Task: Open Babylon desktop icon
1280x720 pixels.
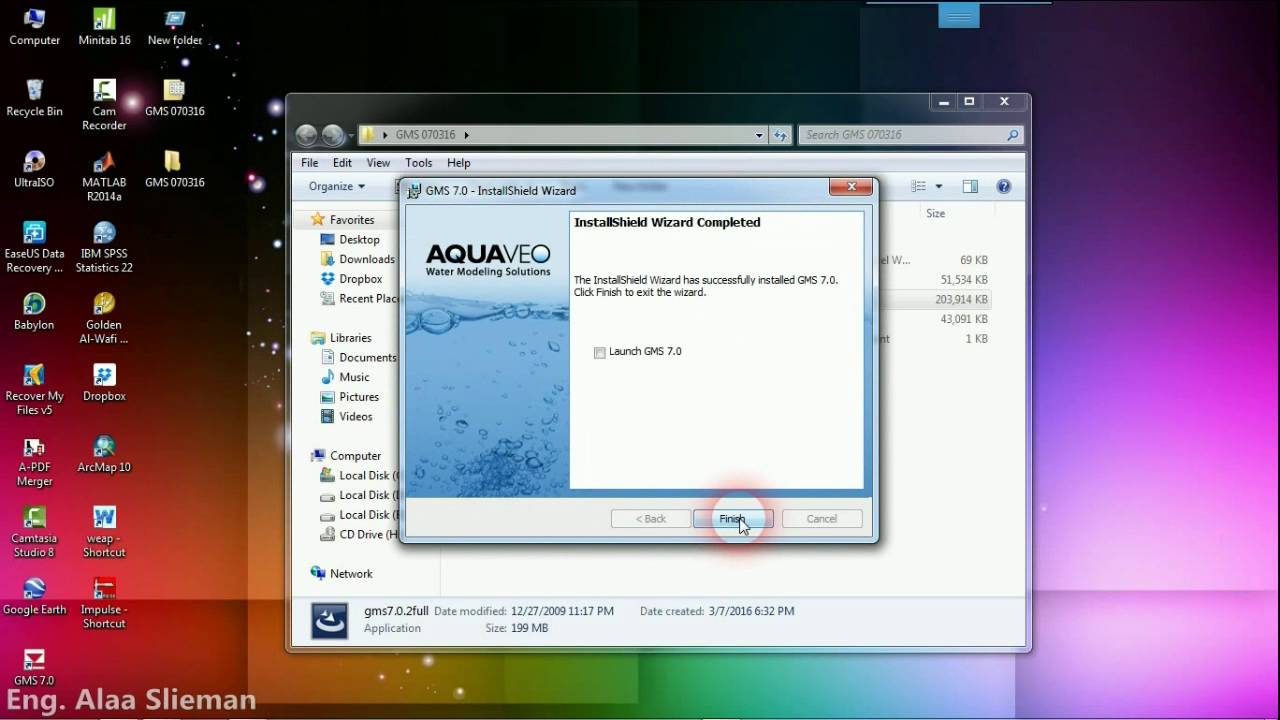Action: (34, 310)
